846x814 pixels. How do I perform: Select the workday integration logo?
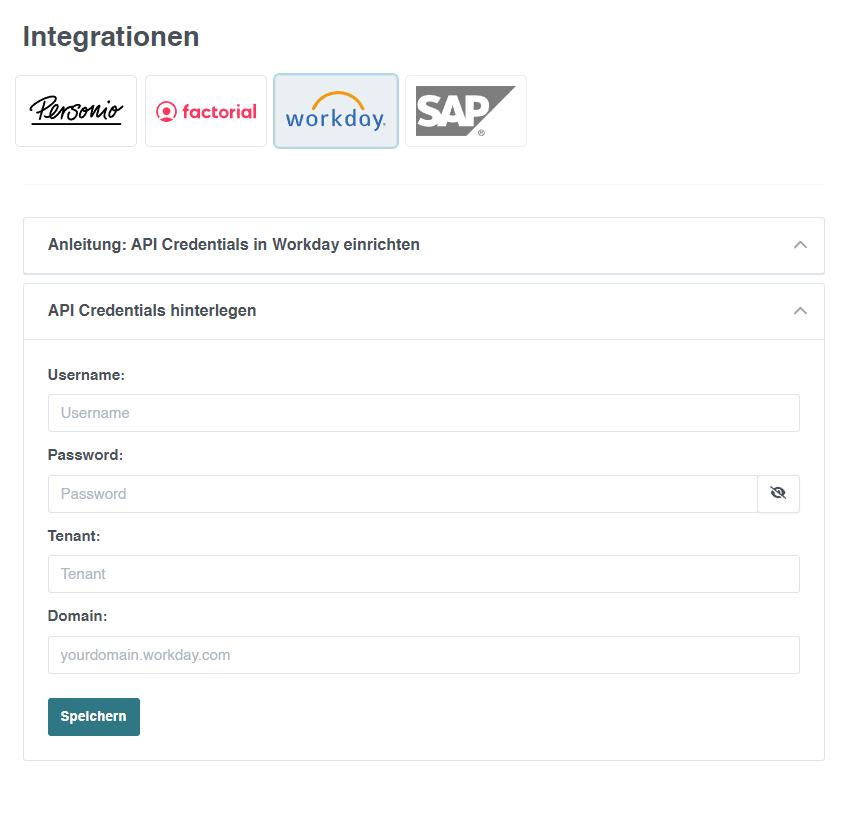[336, 111]
